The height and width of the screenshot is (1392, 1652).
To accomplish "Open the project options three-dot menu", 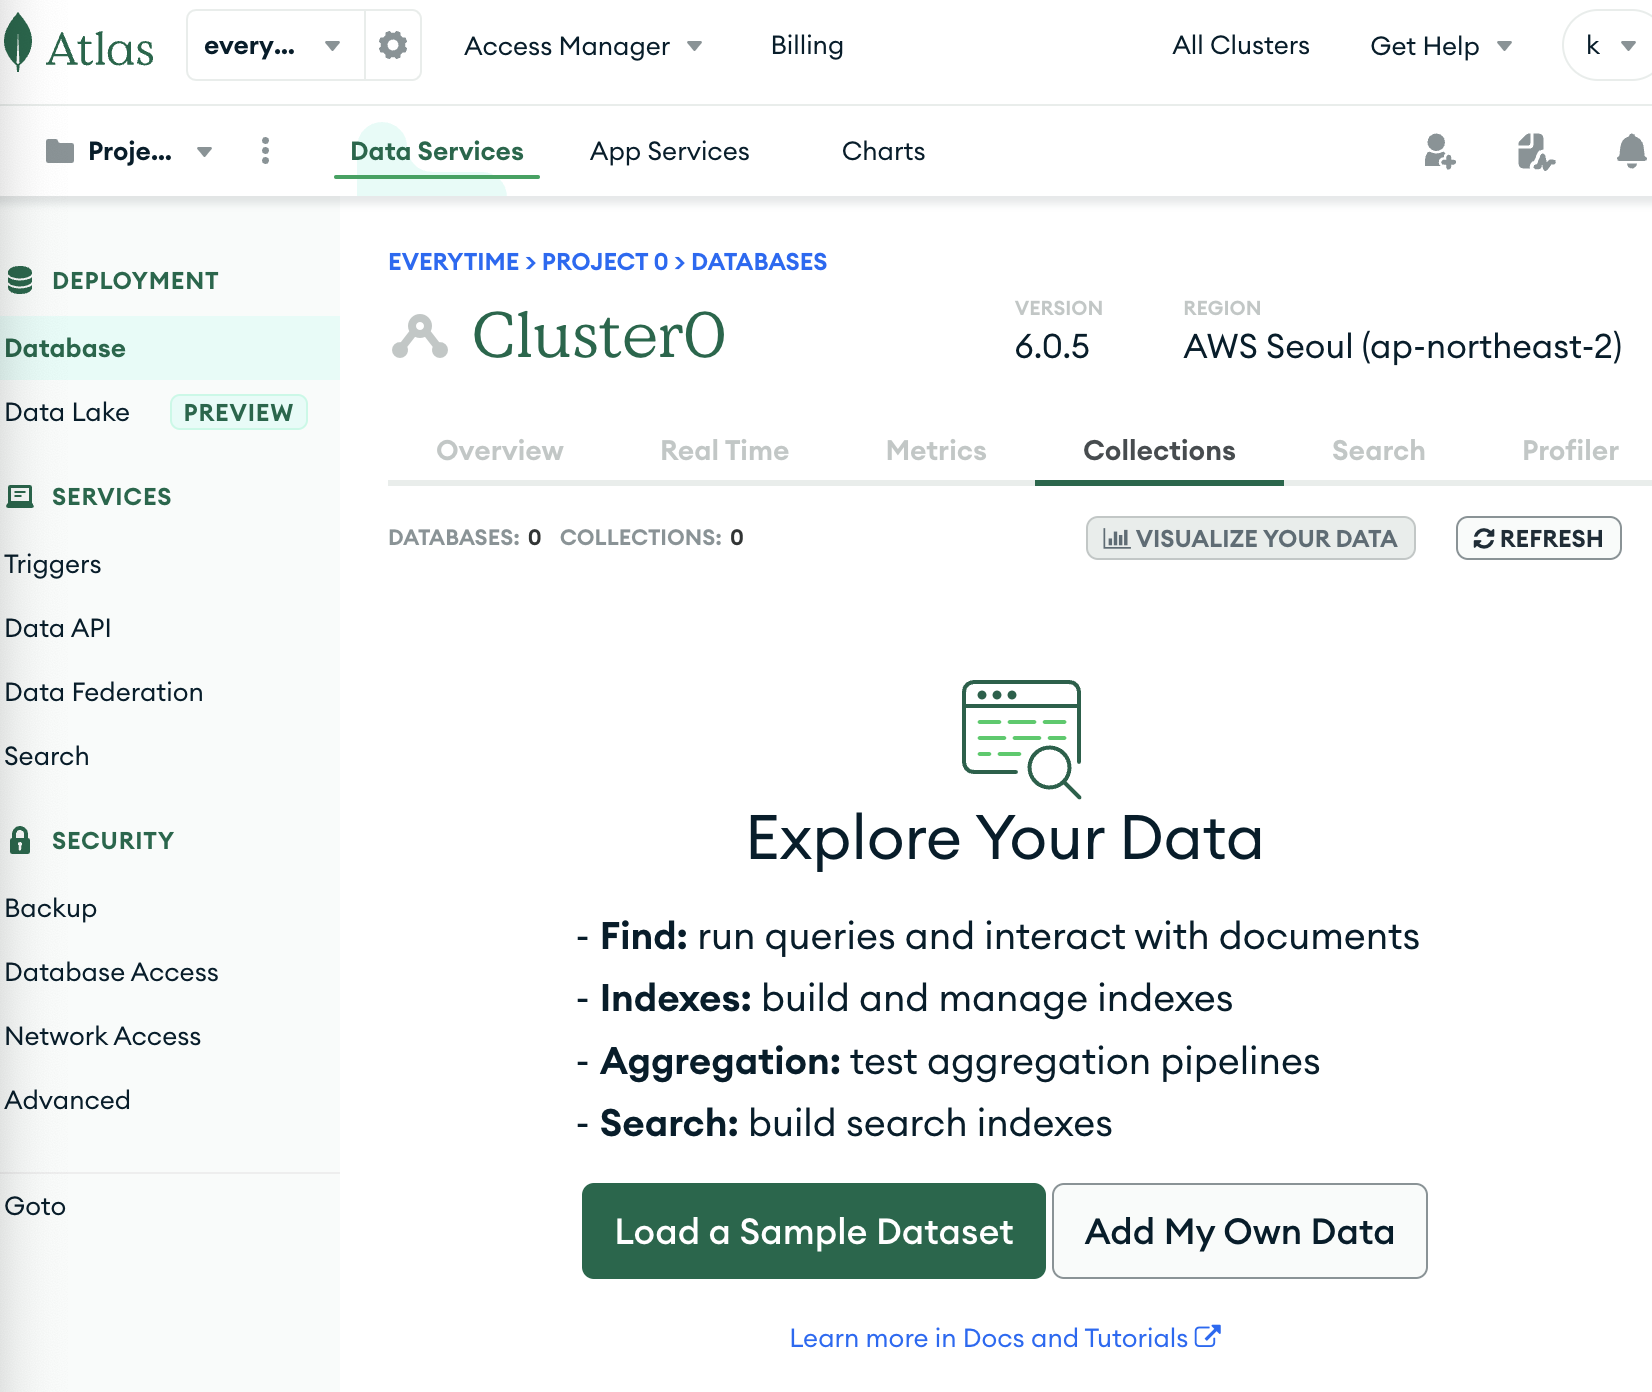I will [x=265, y=151].
